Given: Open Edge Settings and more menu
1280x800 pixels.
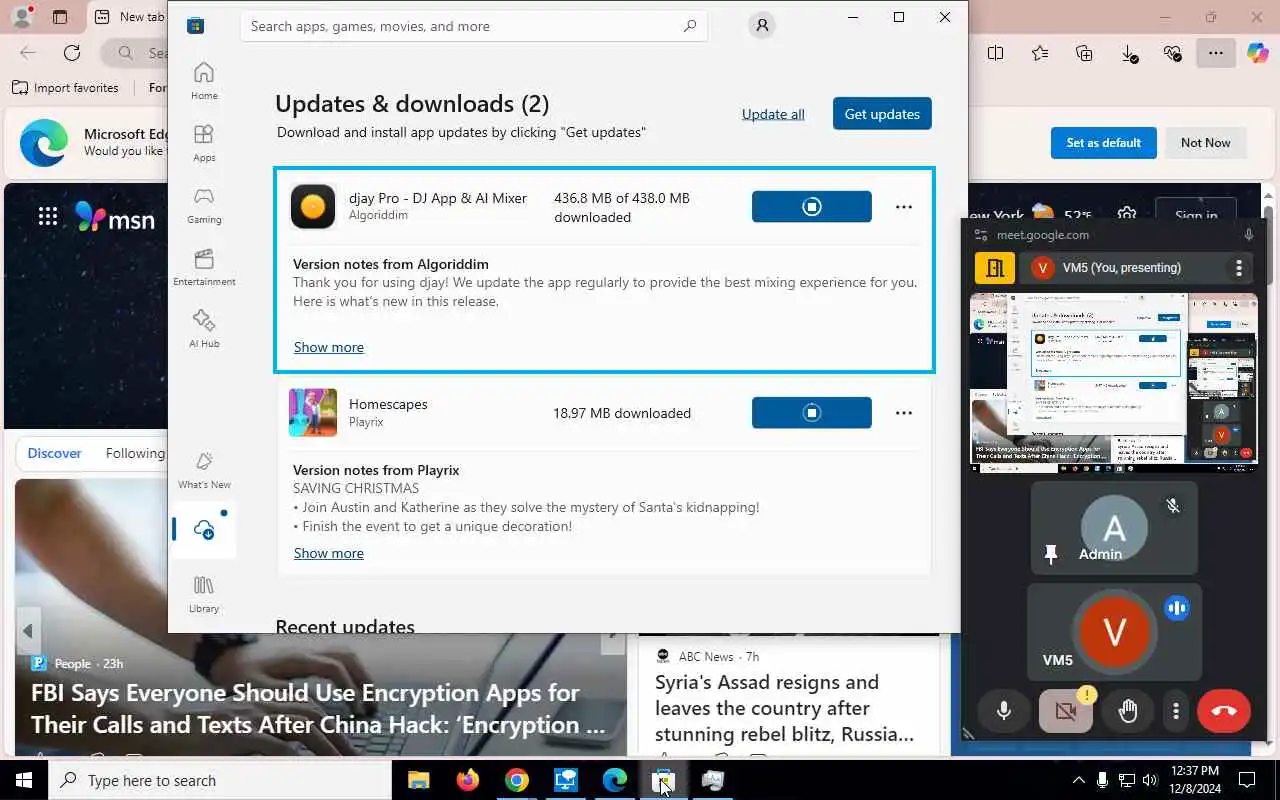Looking at the screenshot, I should click(1216, 53).
